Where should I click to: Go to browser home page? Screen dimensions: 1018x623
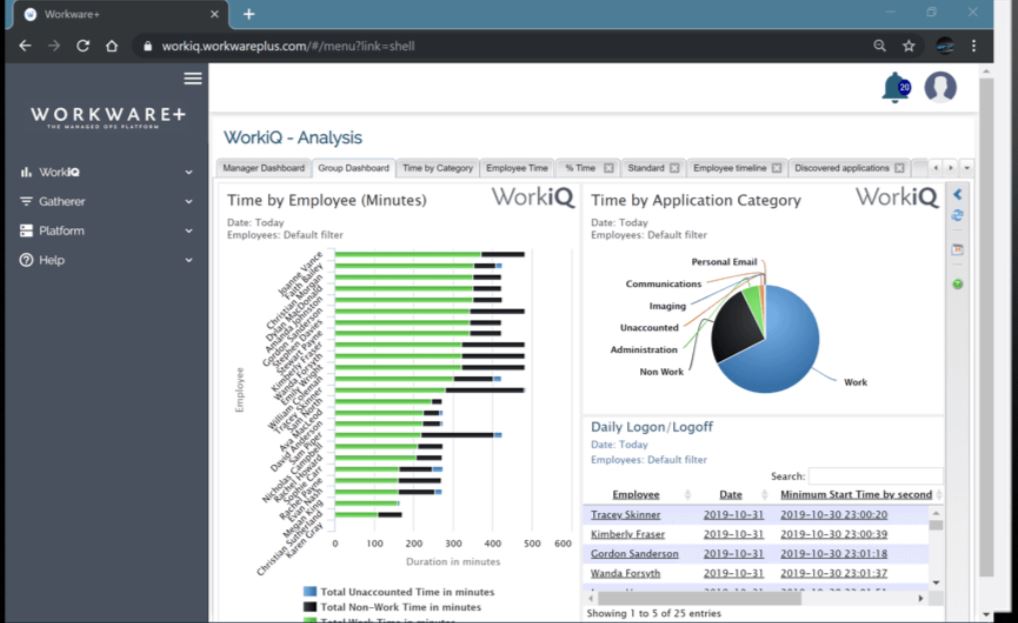tap(112, 46)
